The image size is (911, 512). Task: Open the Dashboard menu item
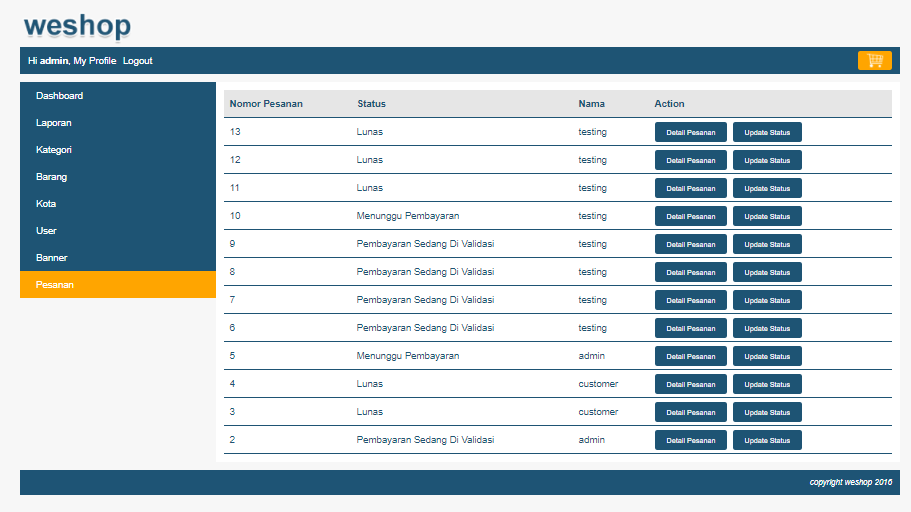pyautogui.click(x=118, y=95)
